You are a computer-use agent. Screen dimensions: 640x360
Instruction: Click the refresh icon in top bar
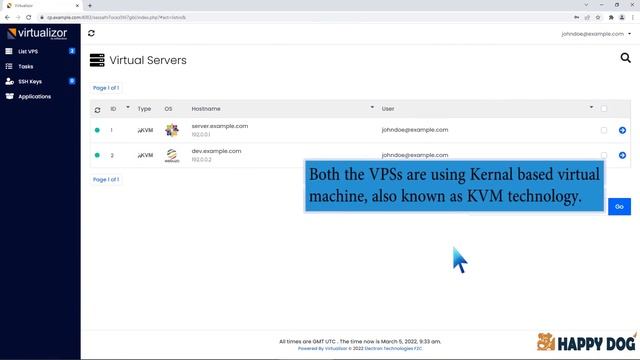pos(91,33)
